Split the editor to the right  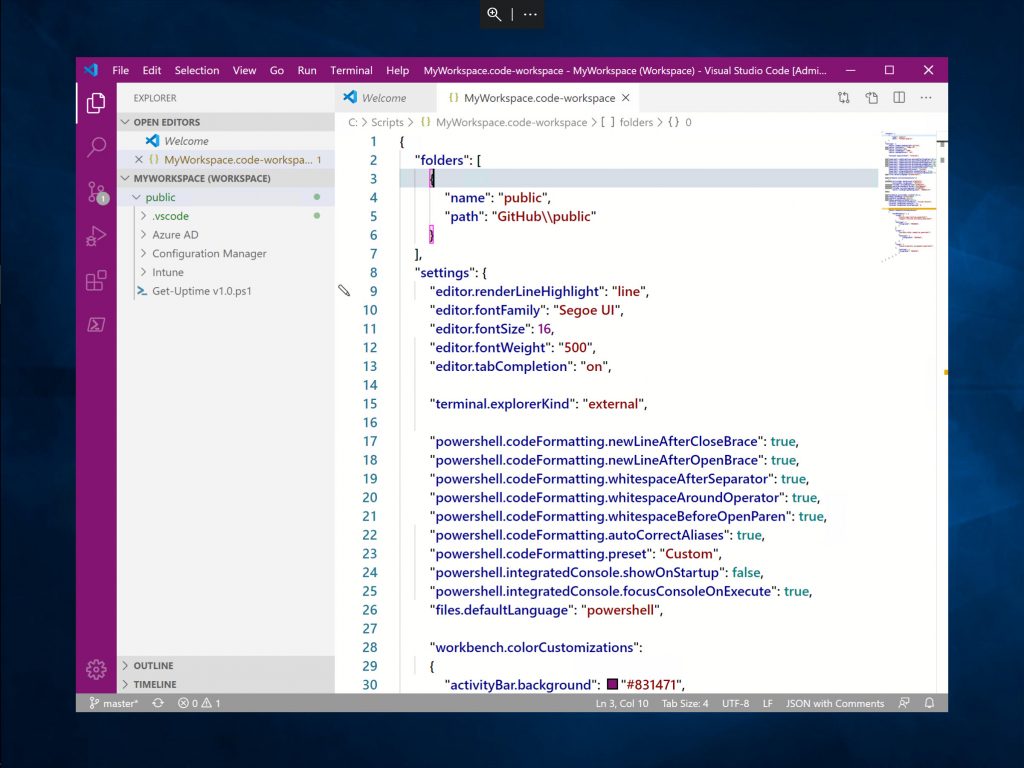(x=899, y=98)
